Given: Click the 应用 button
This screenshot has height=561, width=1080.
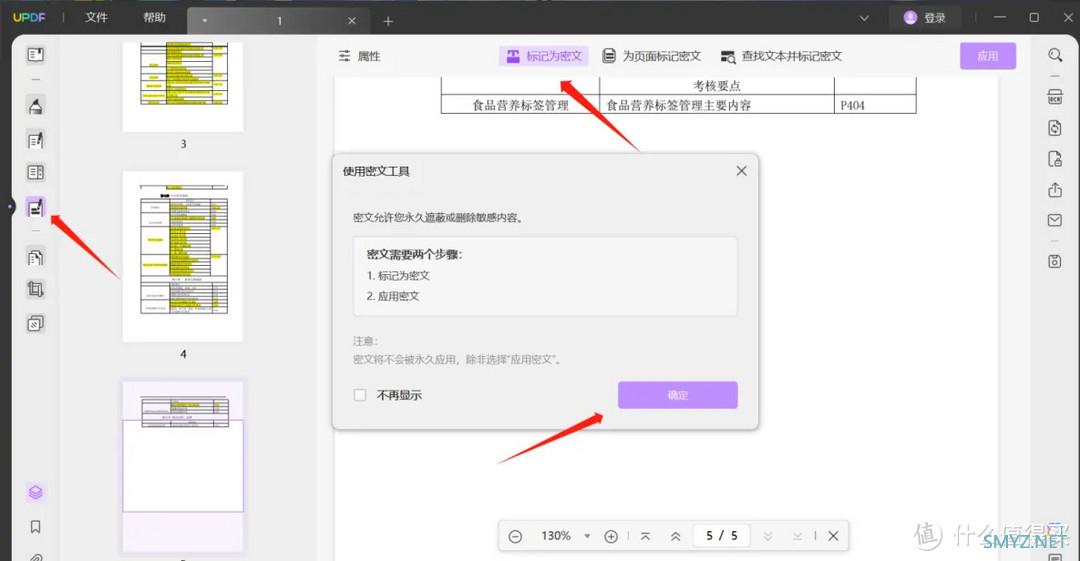Looking at the screenshot, I should tap(987, 56).
